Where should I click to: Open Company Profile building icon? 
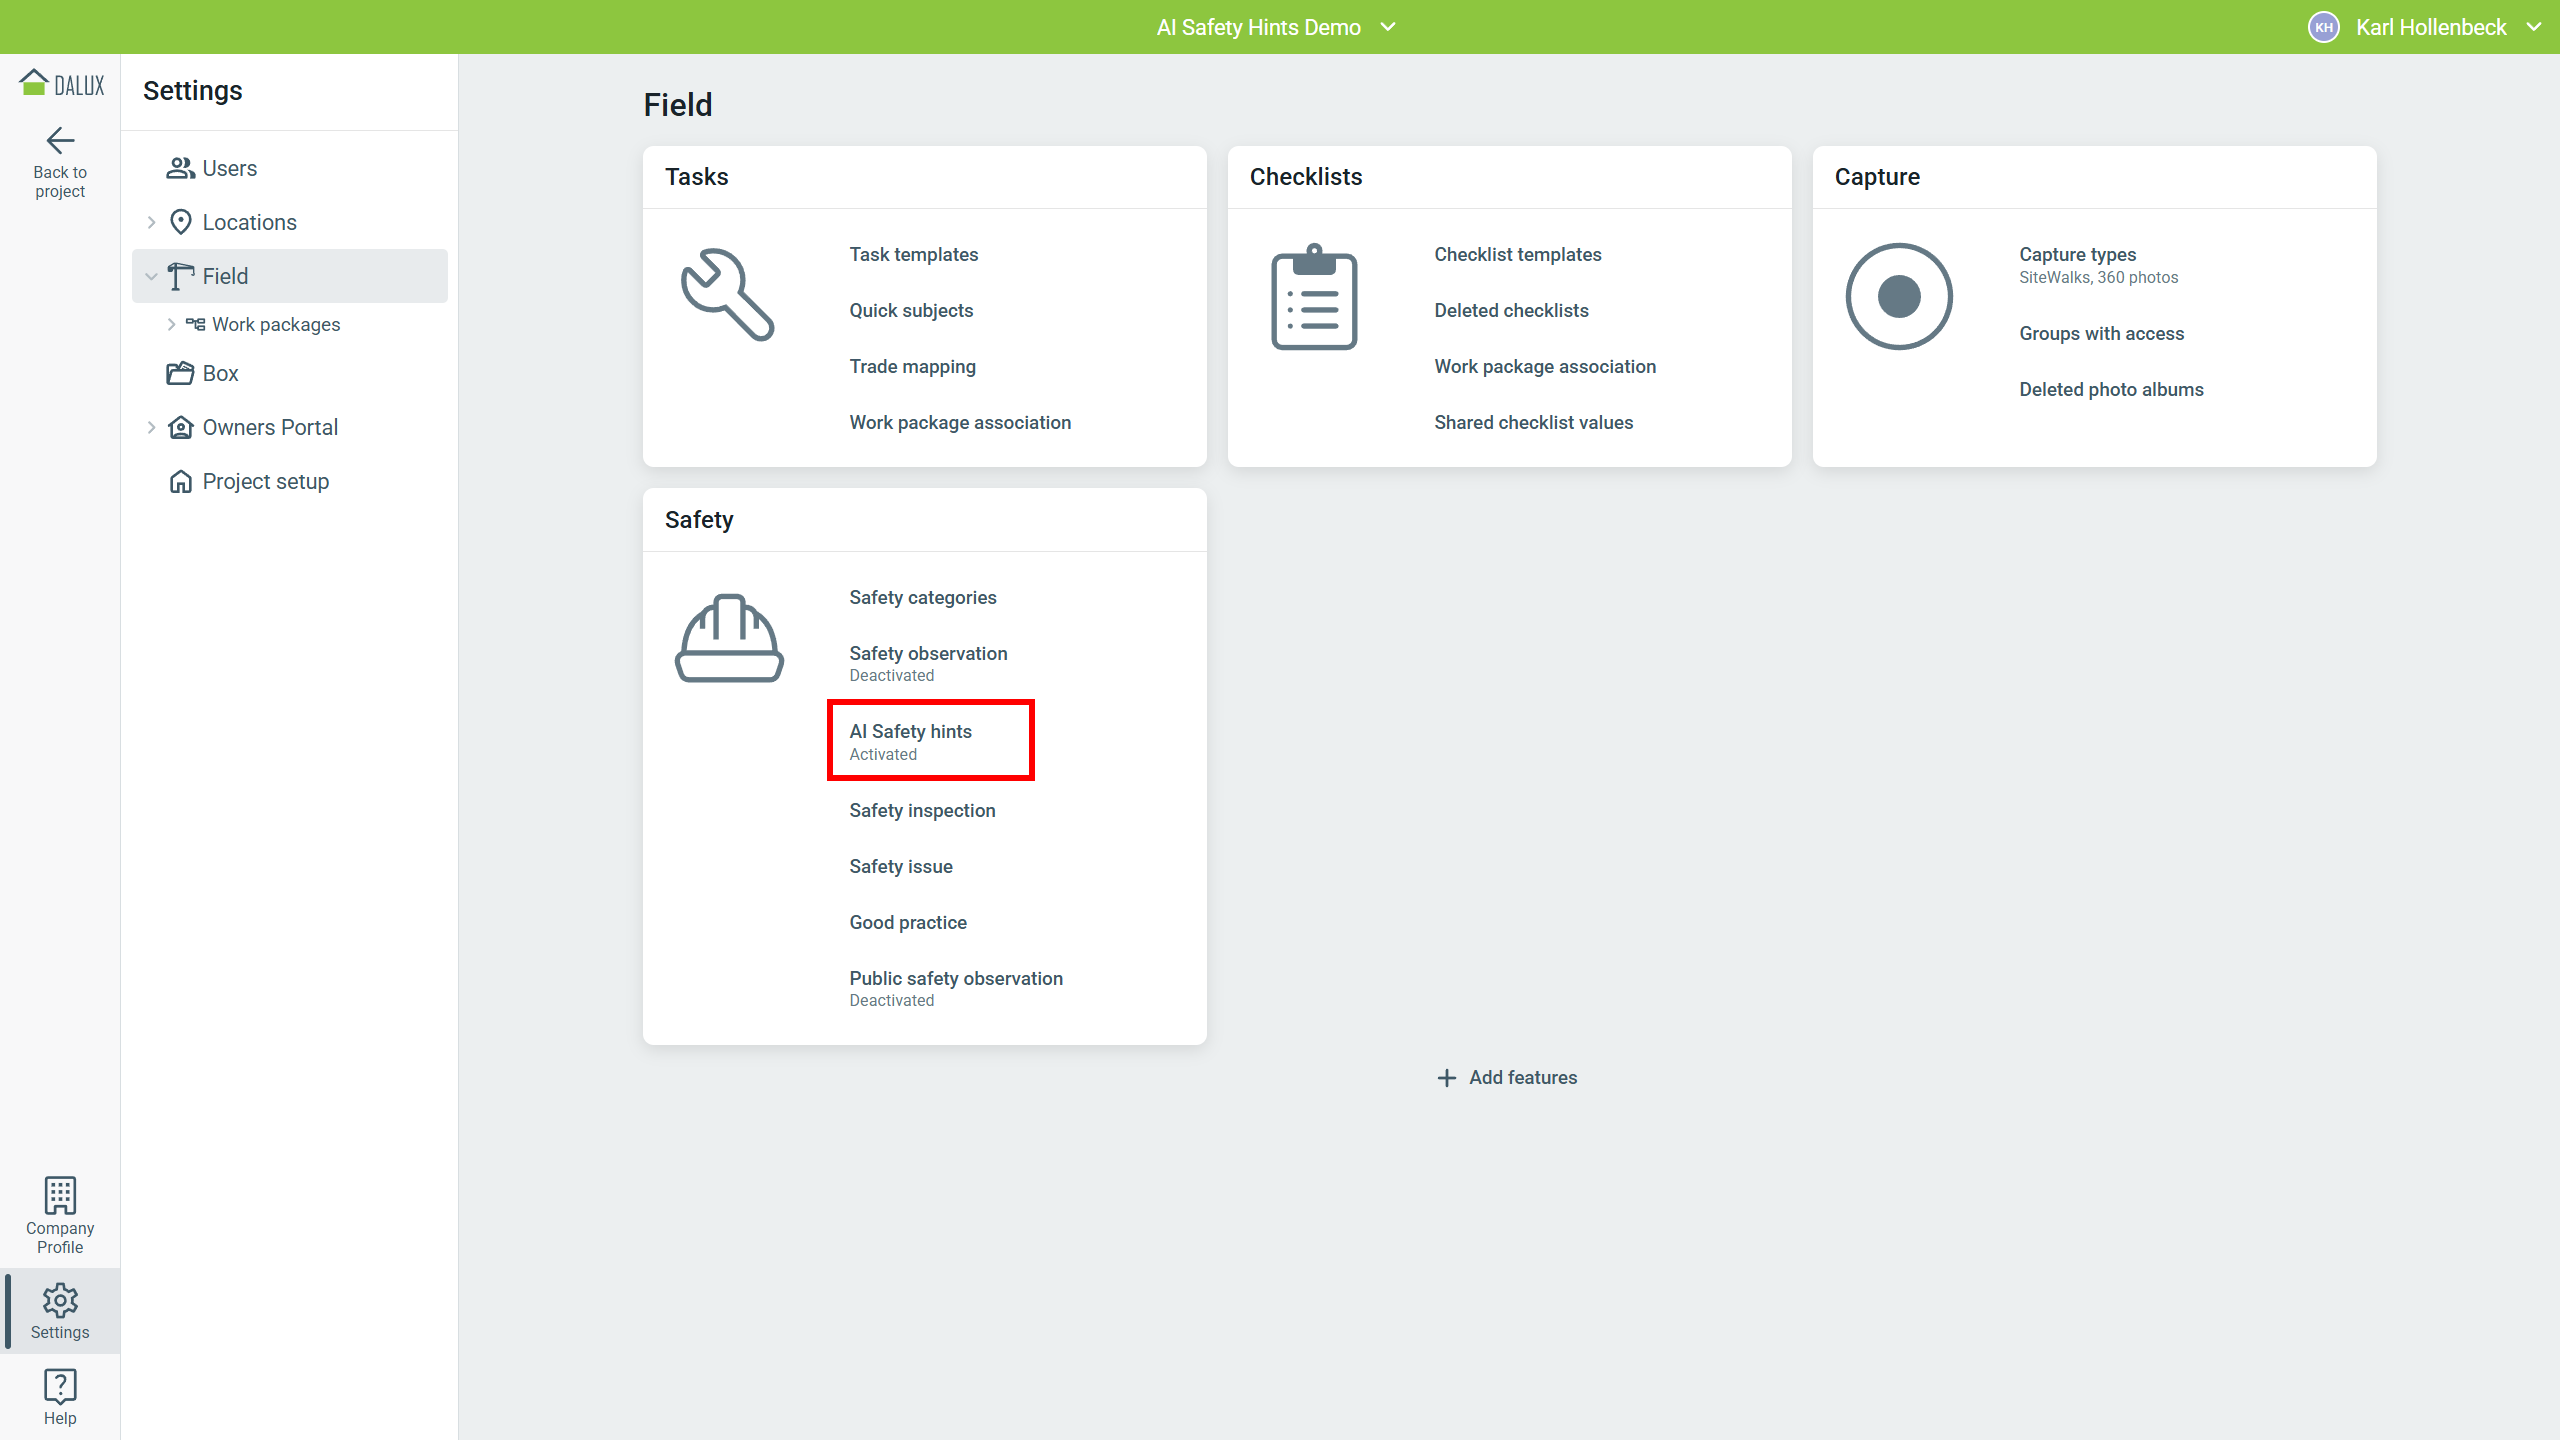click(60, 1195)
